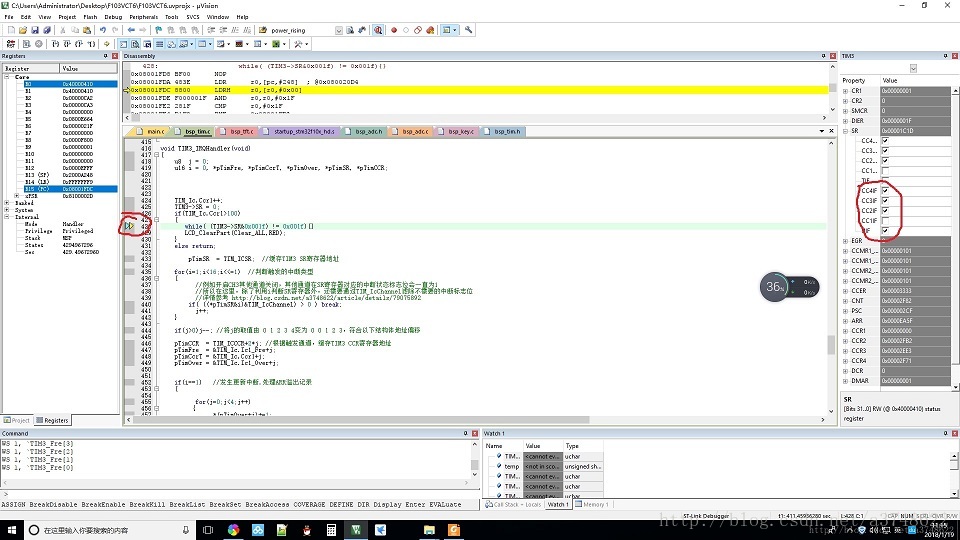960x540 pixels.
Task: Open the Peripherals menu
Action: 143,17
